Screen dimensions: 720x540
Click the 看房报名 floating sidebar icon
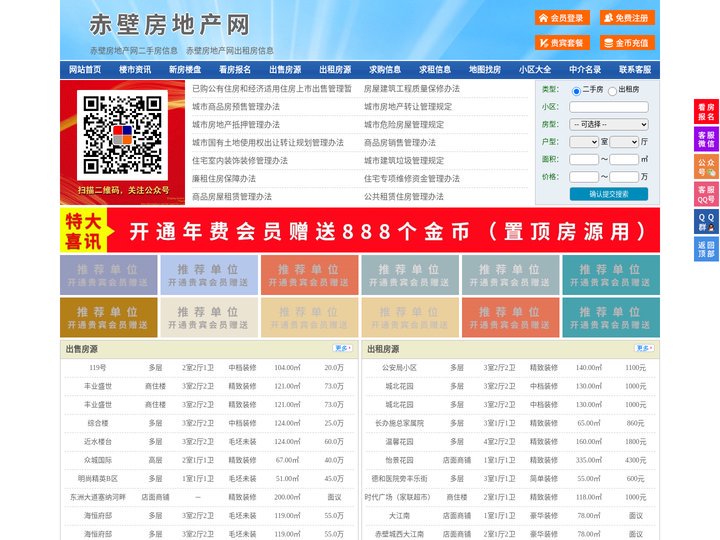click(706, 112)
